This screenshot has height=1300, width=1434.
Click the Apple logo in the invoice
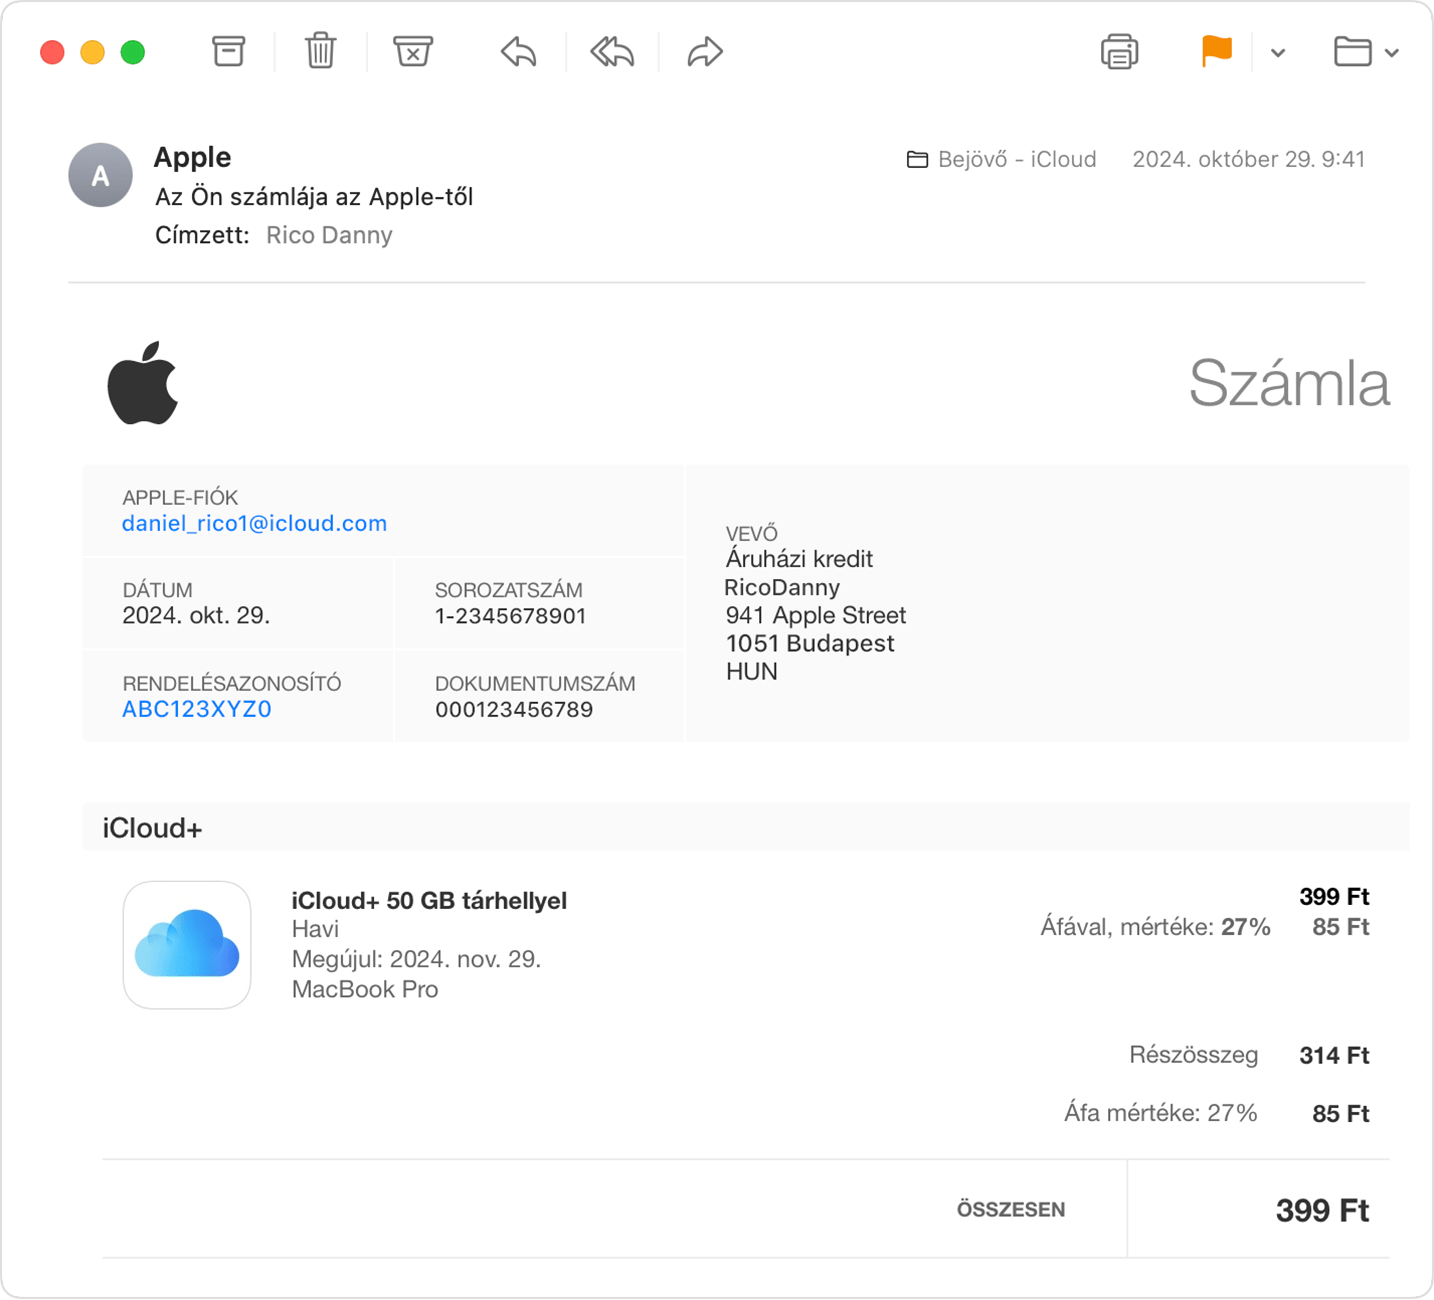click(x=143, y=383)
